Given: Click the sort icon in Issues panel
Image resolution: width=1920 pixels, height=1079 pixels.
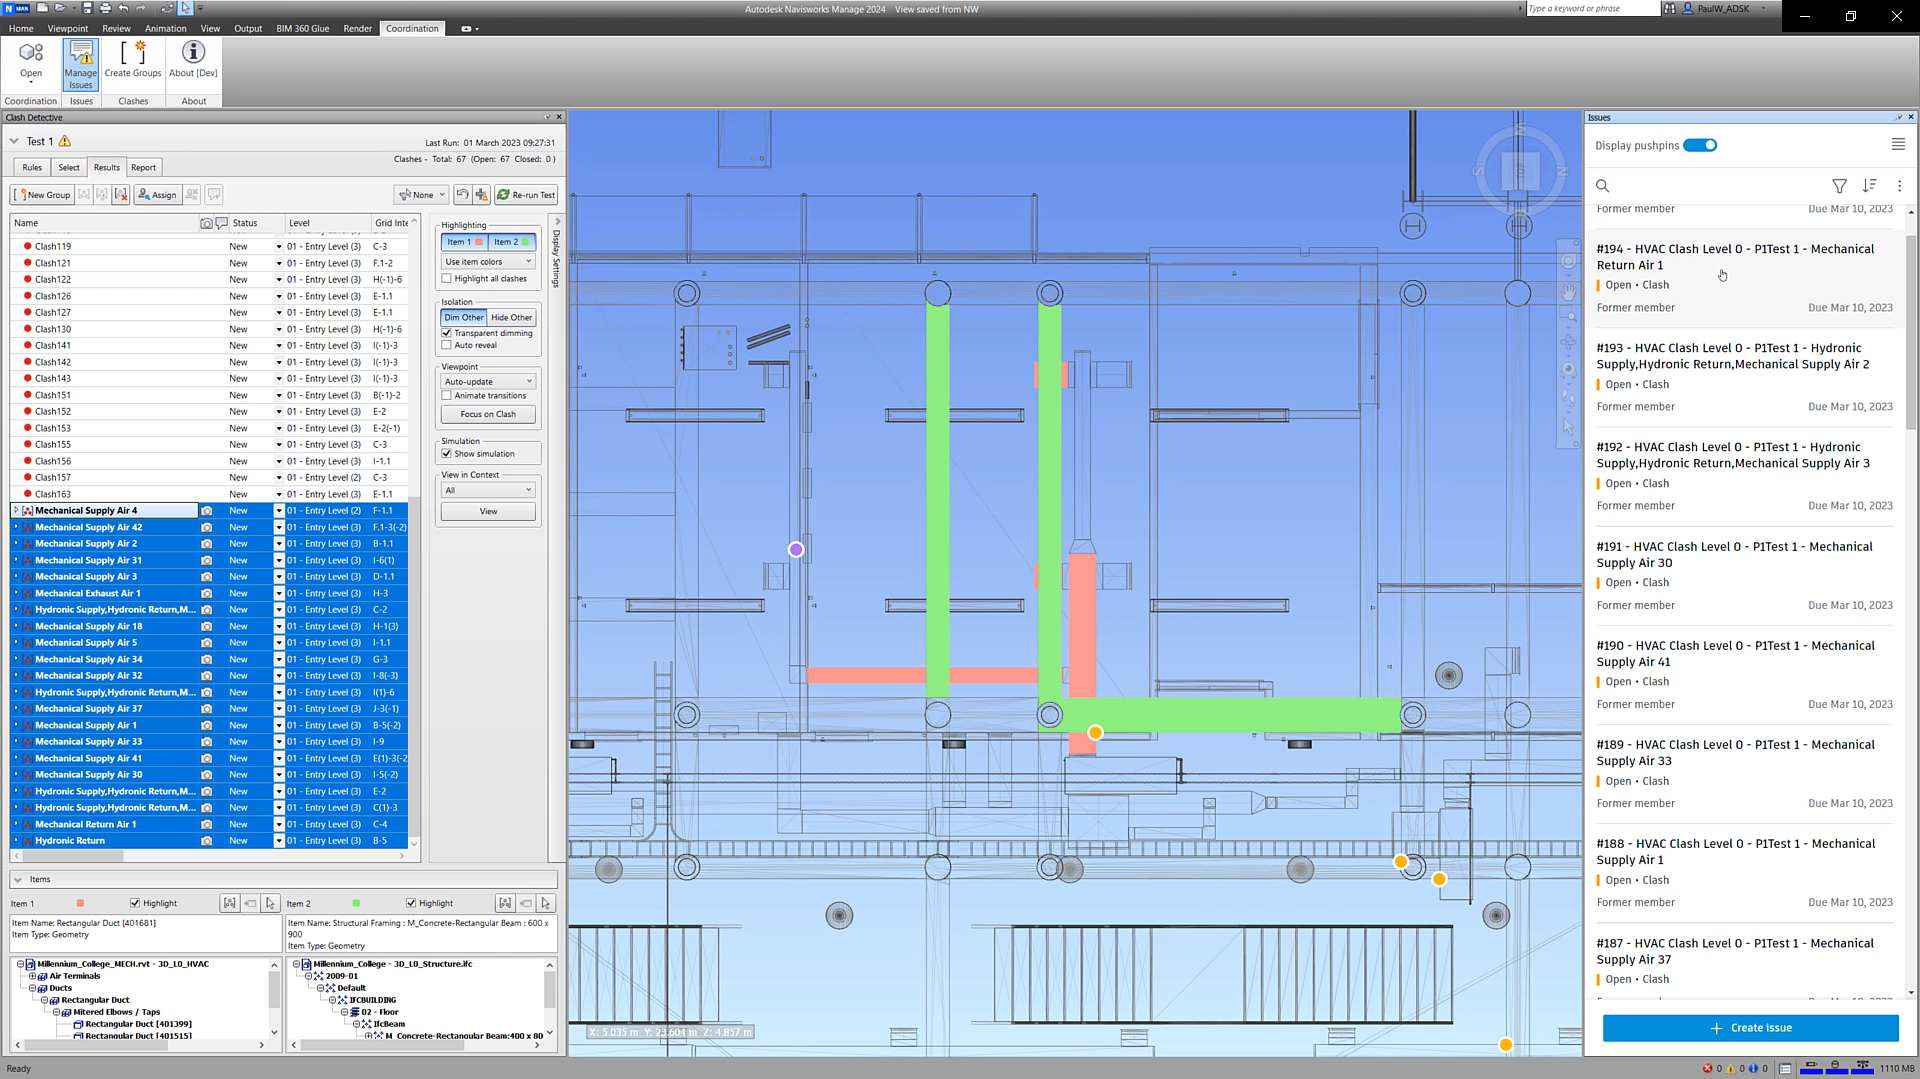Looking at the screenshot, I should tap(1869, 186).
